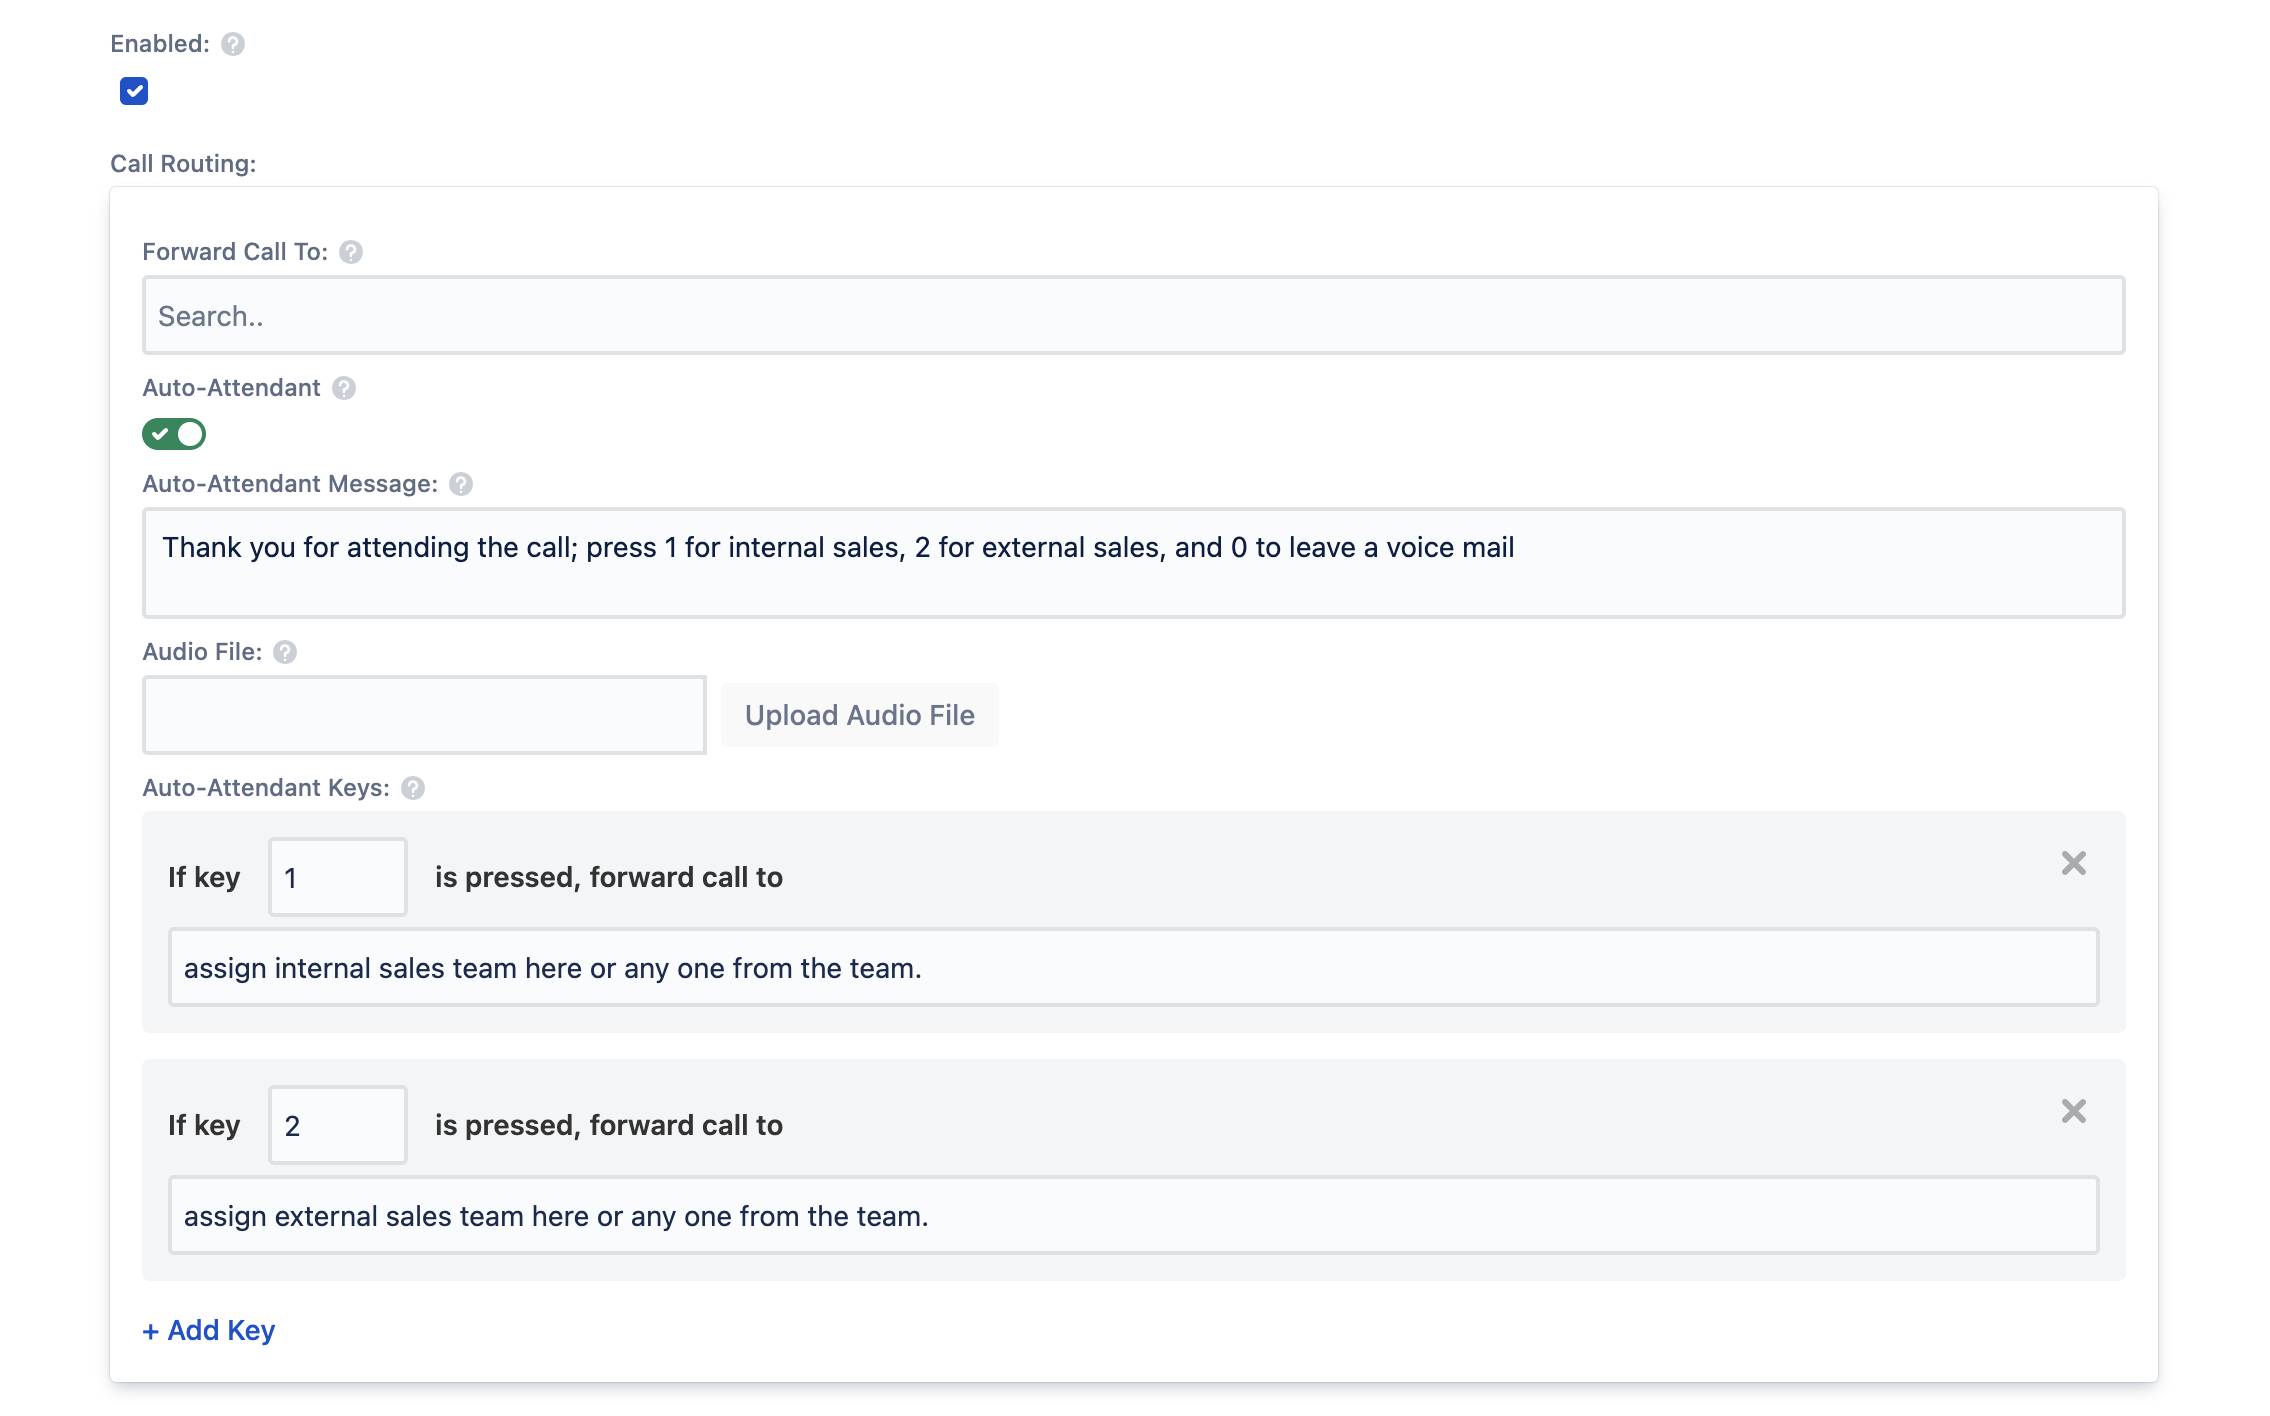
Task: Click help icon beside Forward Call To
Action: point(351,252)
